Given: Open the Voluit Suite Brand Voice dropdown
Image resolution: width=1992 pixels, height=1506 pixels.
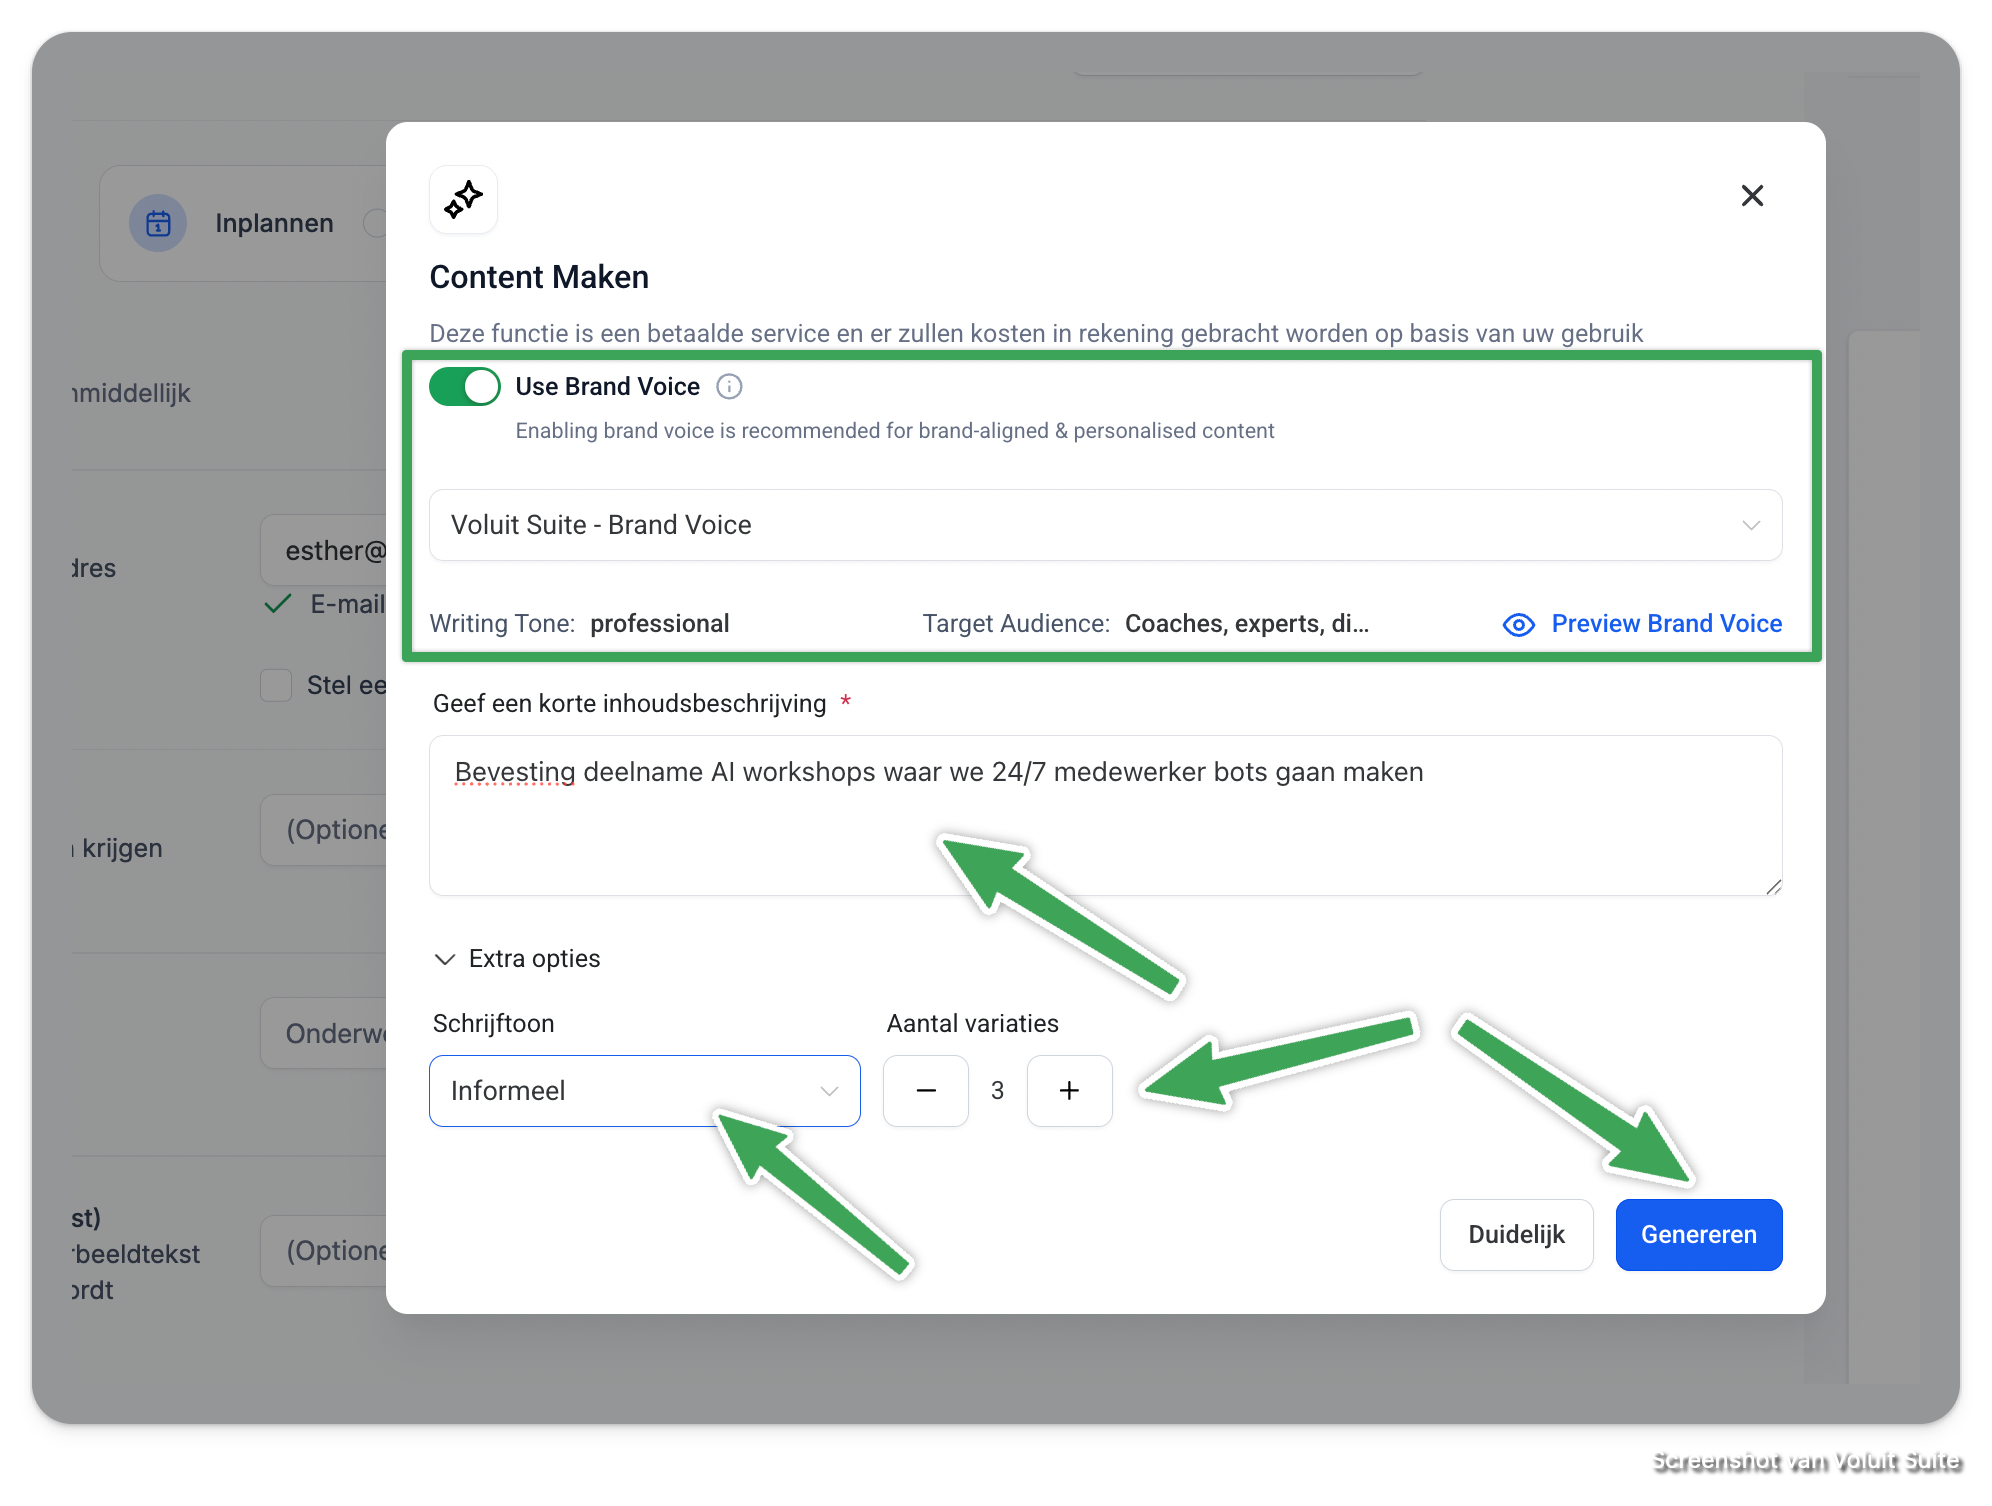Looking at the screenshot, I should click(1105, 525).
